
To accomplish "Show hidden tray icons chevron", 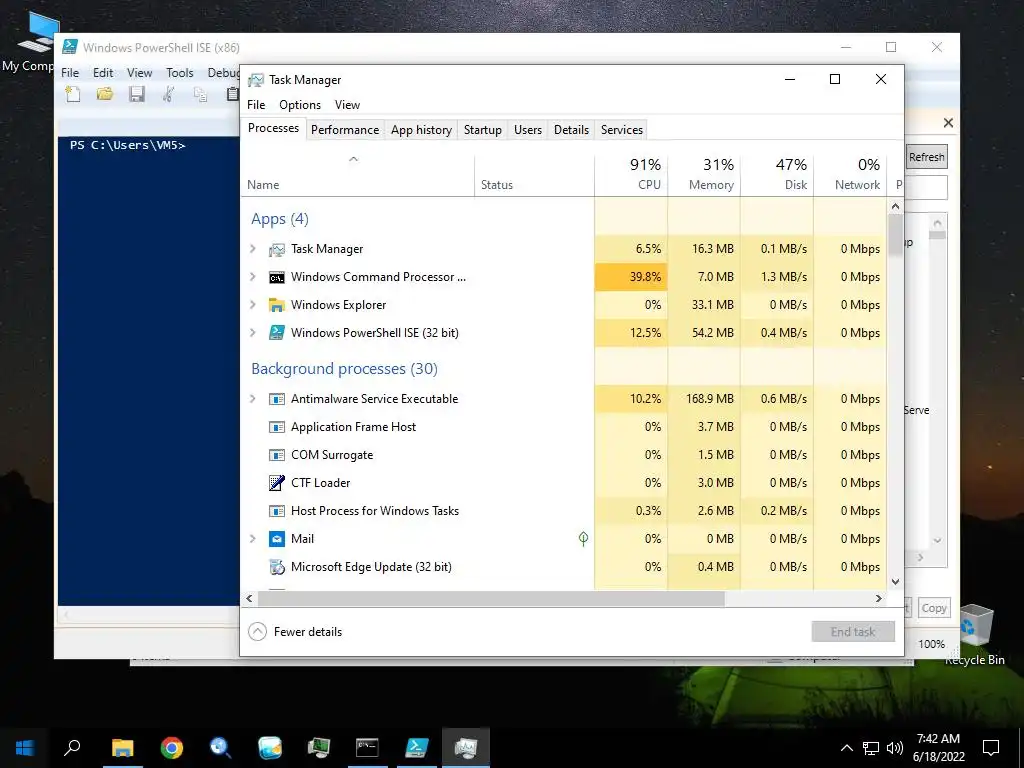I will pyautogui.click(x=846, y=748).
